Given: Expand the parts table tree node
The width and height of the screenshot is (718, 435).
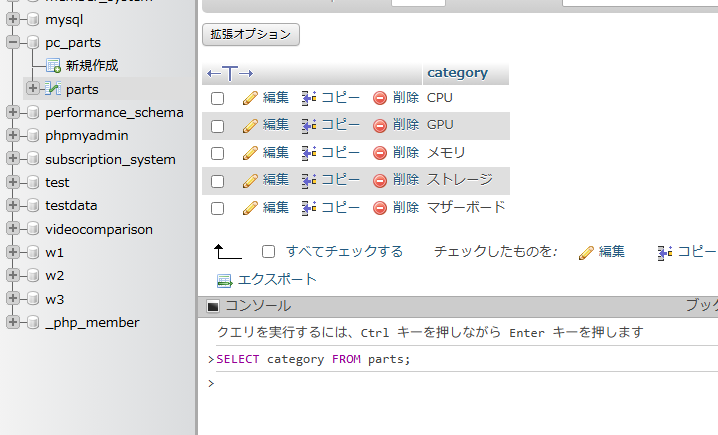Looking at the screenshot, I should [x=33, y=89].
